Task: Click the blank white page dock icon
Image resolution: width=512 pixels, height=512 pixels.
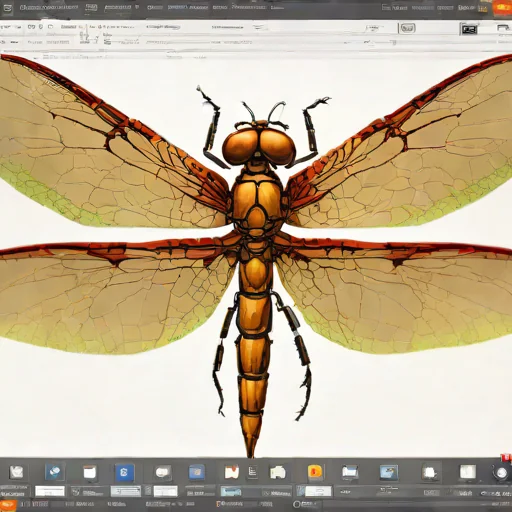Action: tap(468, 472)
